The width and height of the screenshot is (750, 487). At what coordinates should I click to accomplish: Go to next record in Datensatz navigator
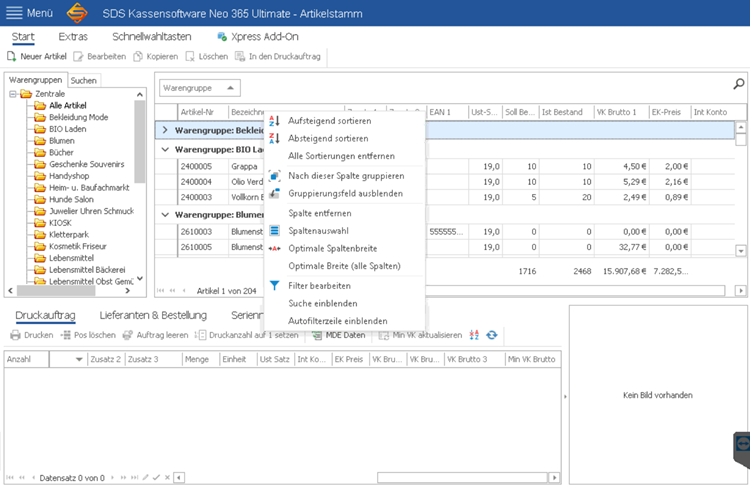(x=112, y=477)
